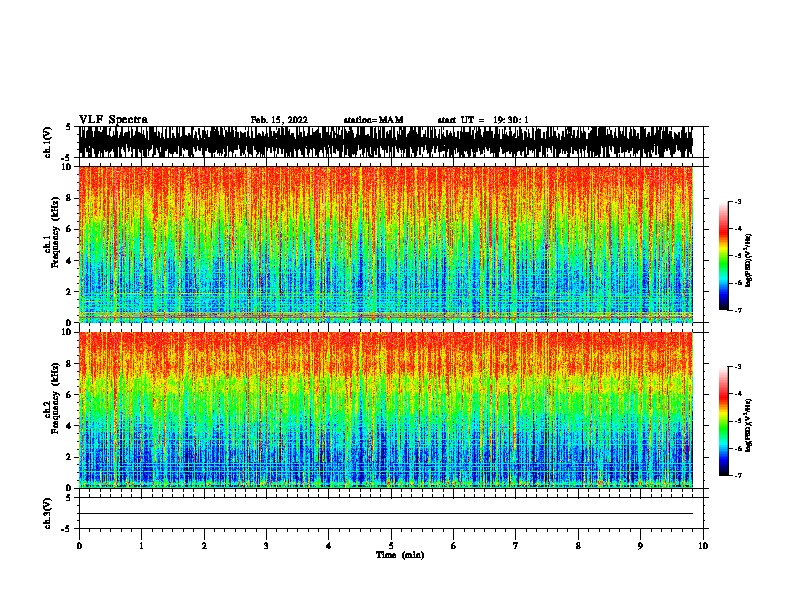792x612 pixels.
Task: Click the '-3' label on ch.1 color bar
Action: point(737,201)
